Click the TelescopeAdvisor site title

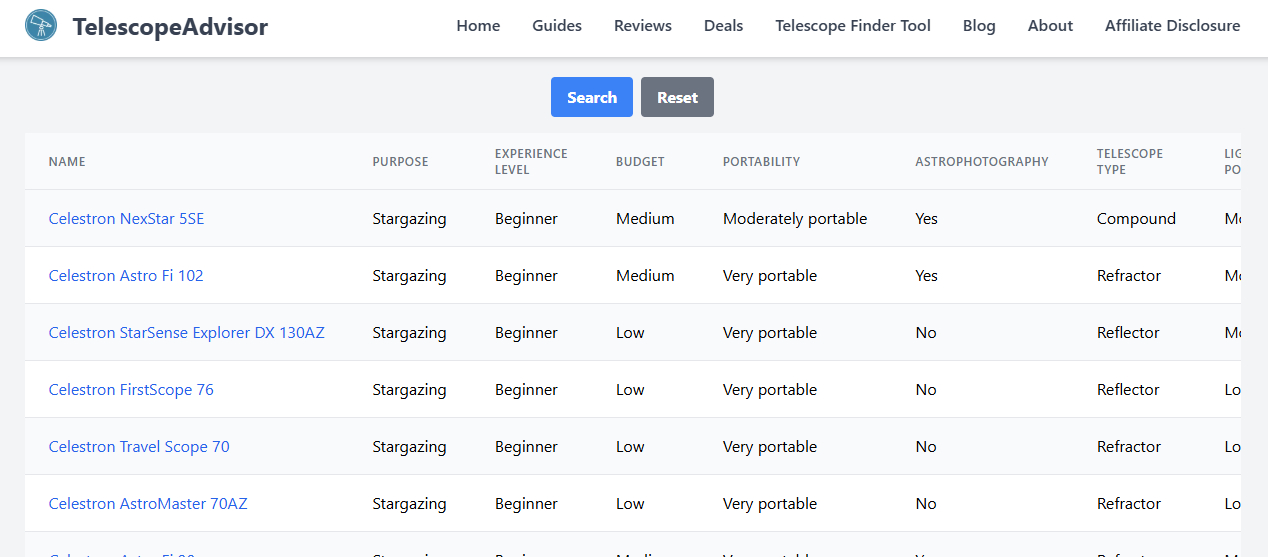170,27
